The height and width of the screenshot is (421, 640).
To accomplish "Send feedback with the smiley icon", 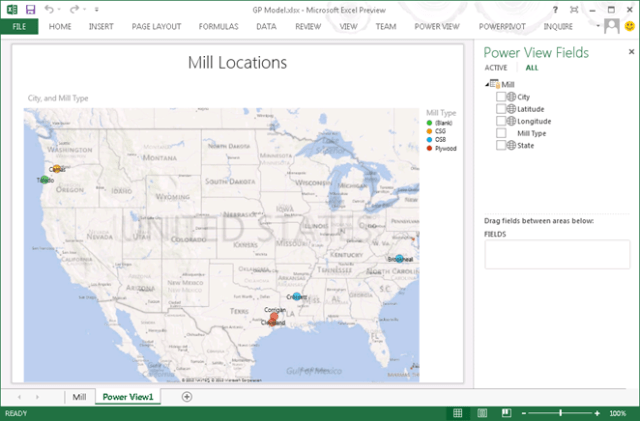I will [630, 26].
